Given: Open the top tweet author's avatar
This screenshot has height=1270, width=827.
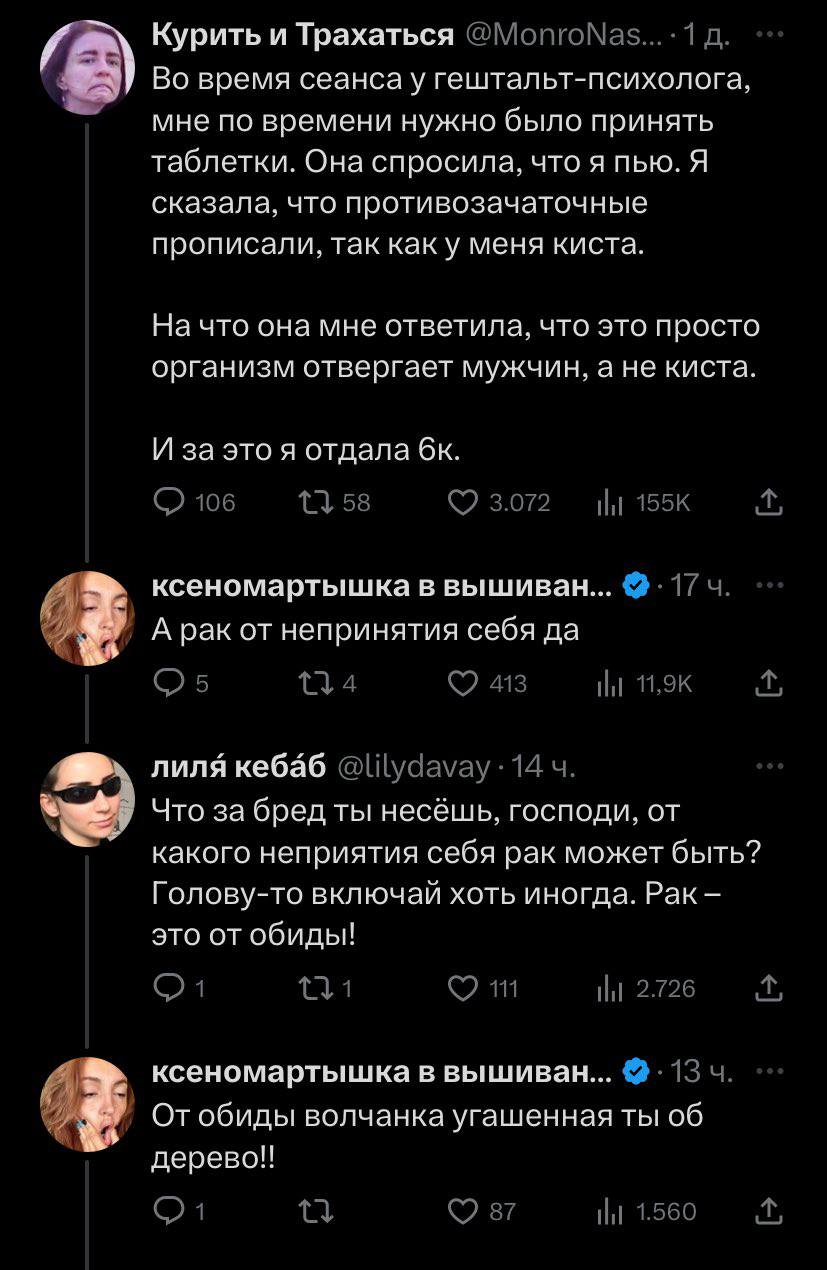Looking at the screenshot, I should (x=87, y=67).
